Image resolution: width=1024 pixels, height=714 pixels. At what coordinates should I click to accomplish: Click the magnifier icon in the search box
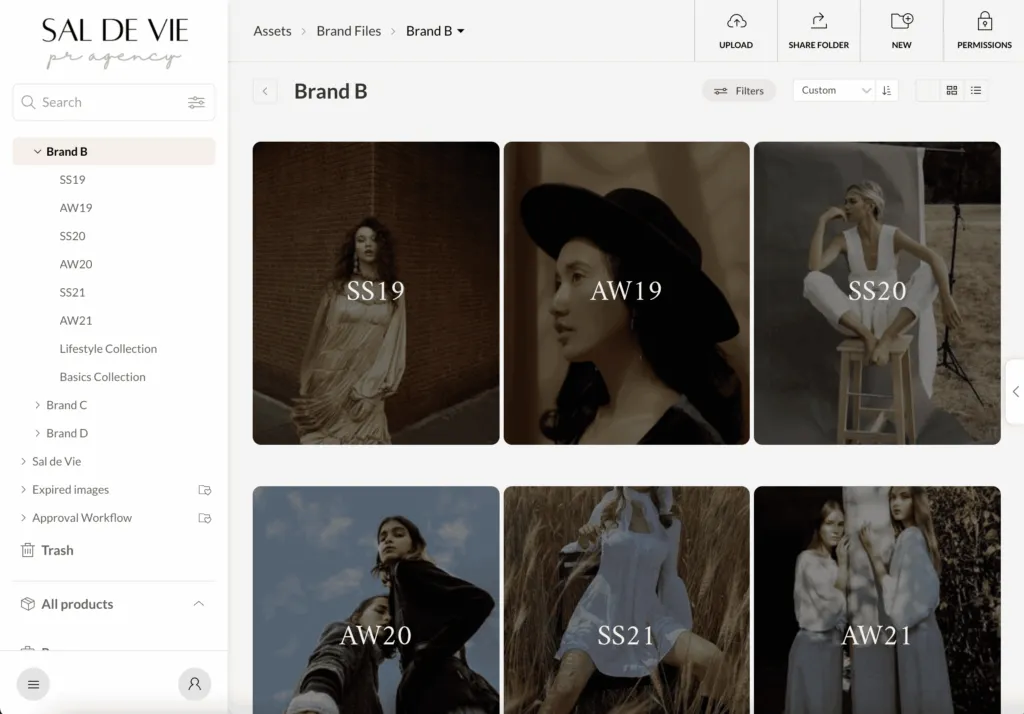pos(28,103)
